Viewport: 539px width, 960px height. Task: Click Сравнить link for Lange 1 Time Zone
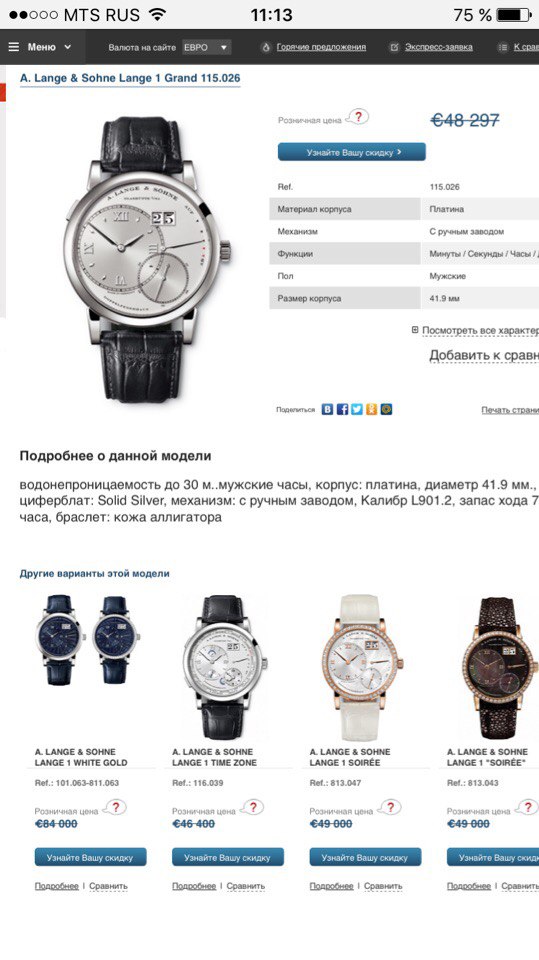(x=246, y=886)
